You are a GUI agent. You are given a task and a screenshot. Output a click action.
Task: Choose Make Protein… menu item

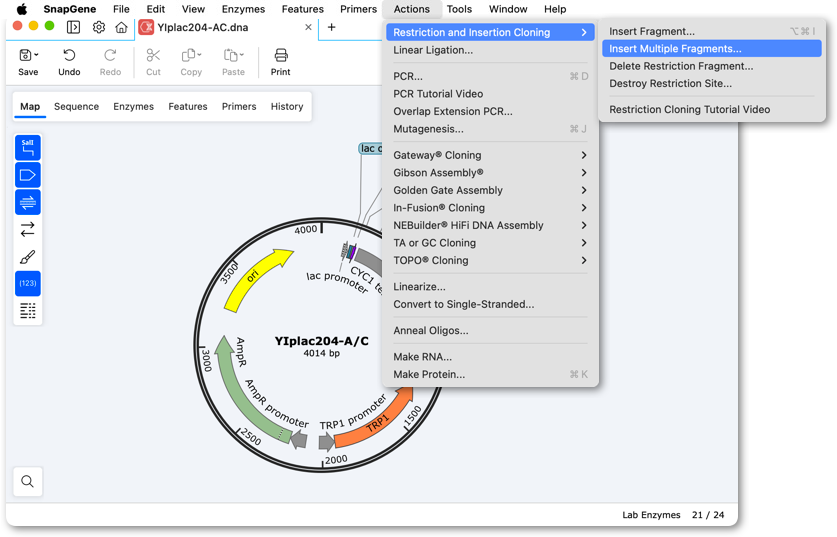point(490,374)
